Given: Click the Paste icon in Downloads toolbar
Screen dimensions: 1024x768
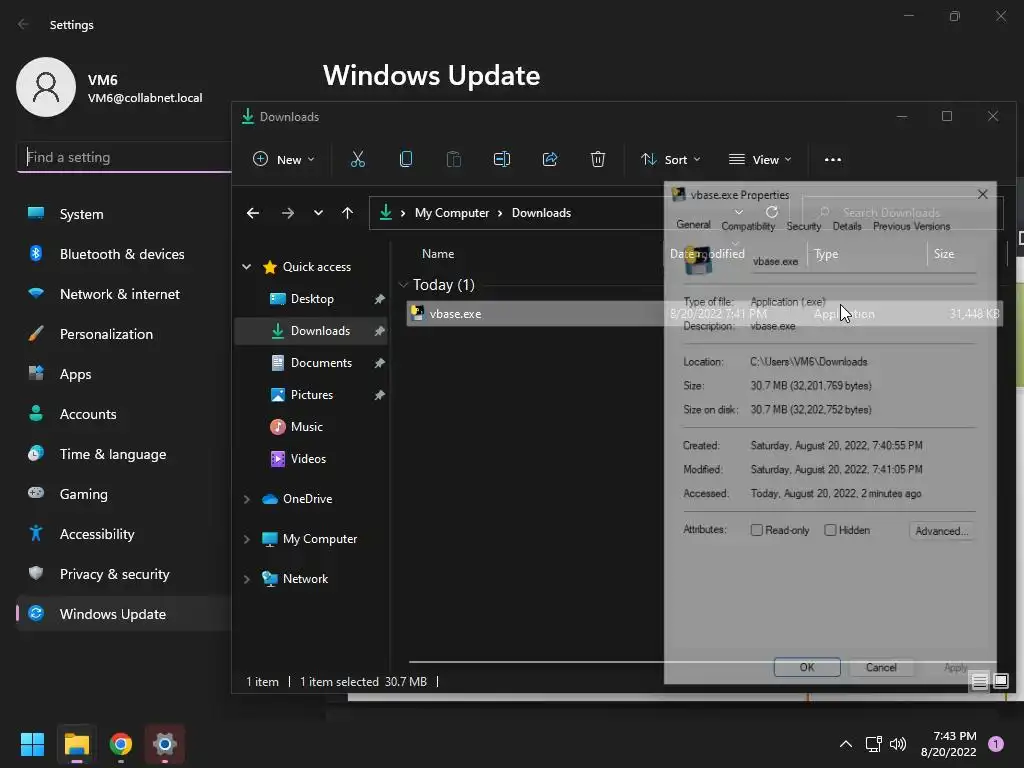Looking at the screenshot, I should [453, 159].
